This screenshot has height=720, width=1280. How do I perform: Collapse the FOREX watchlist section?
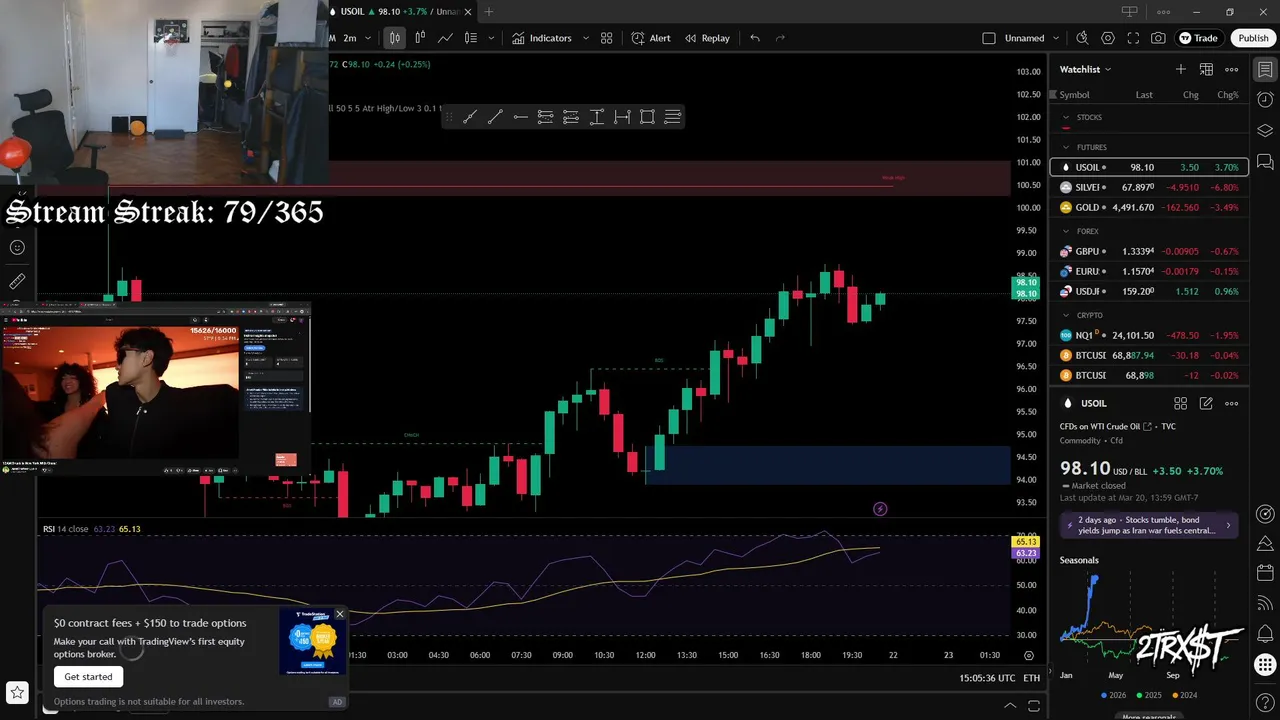1066,231
